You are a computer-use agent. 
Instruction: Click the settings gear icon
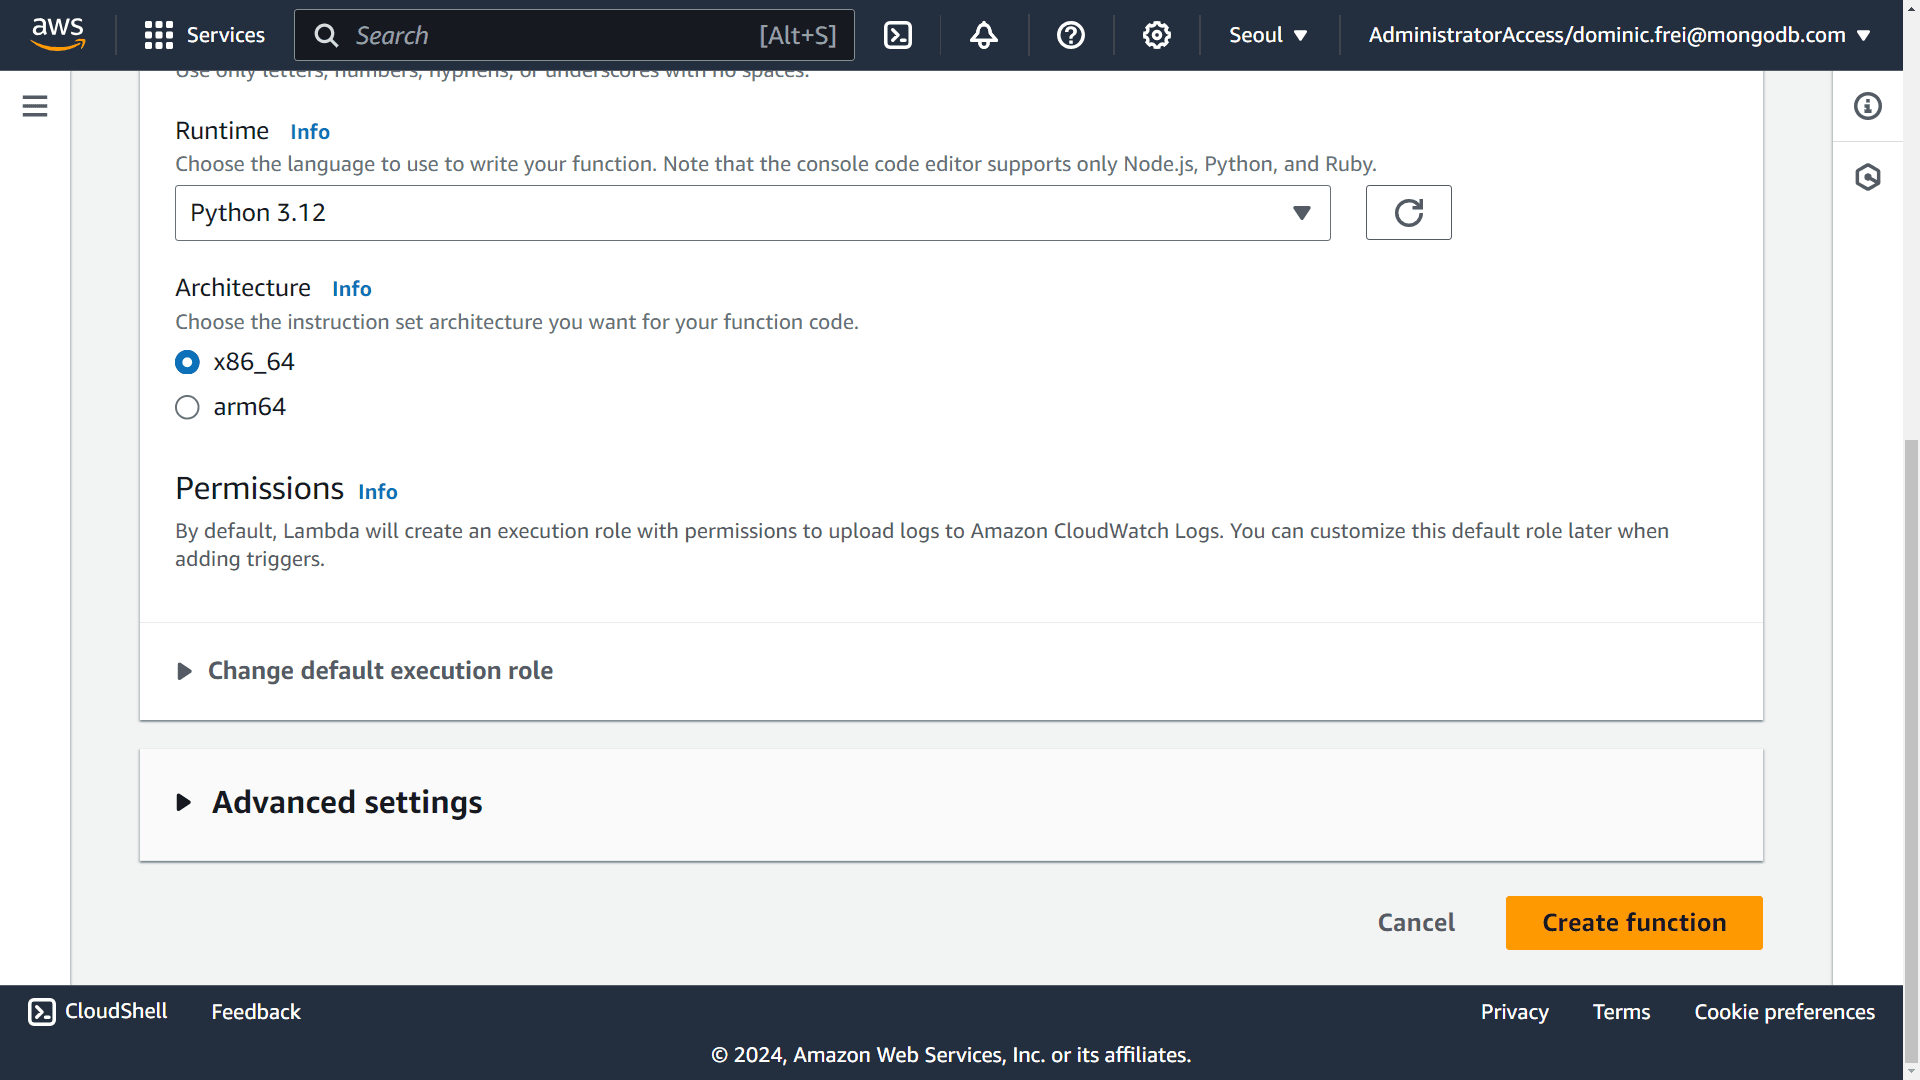click(1156, 36)
